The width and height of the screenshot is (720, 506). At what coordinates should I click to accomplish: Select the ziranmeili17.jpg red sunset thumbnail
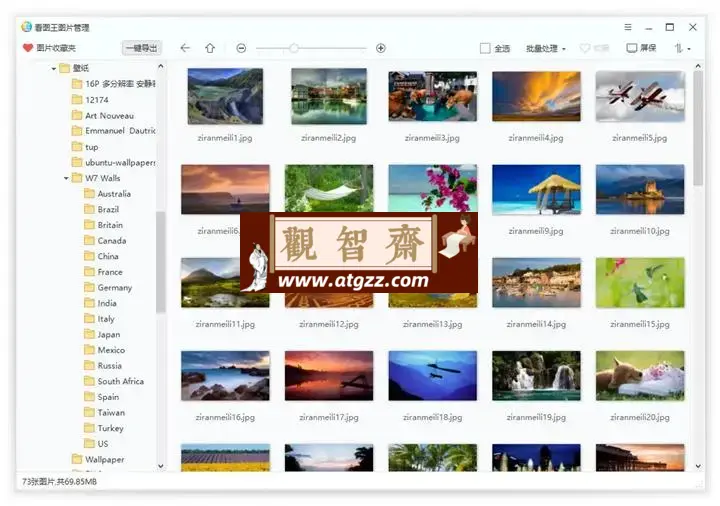[x=329, y=376]
